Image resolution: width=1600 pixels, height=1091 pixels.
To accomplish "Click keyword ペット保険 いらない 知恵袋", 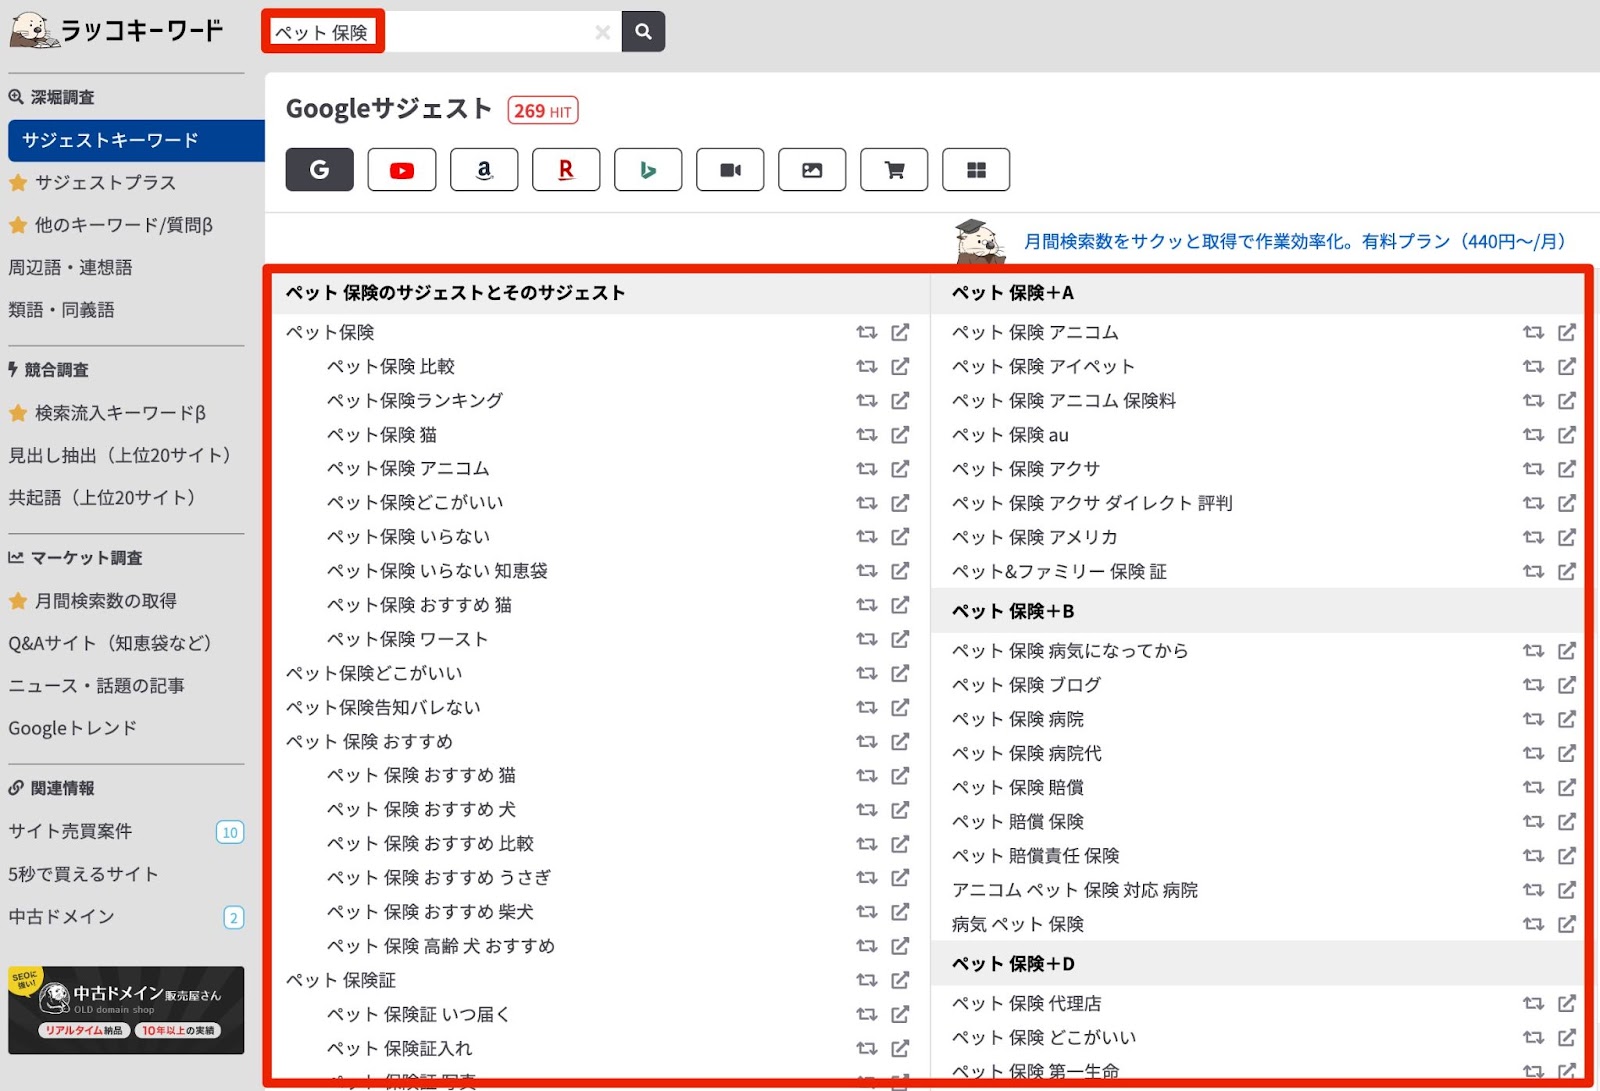I will click(x=437, y=571).
